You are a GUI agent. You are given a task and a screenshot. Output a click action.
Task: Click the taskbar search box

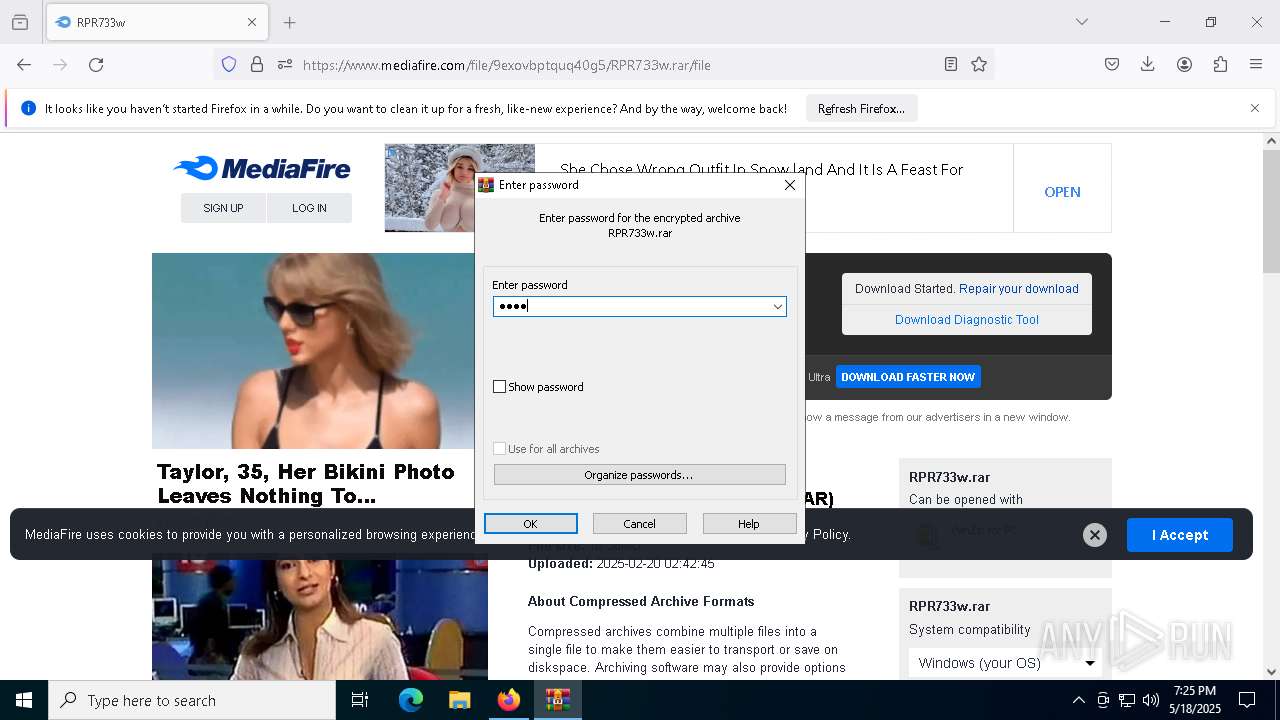(192, 700)
